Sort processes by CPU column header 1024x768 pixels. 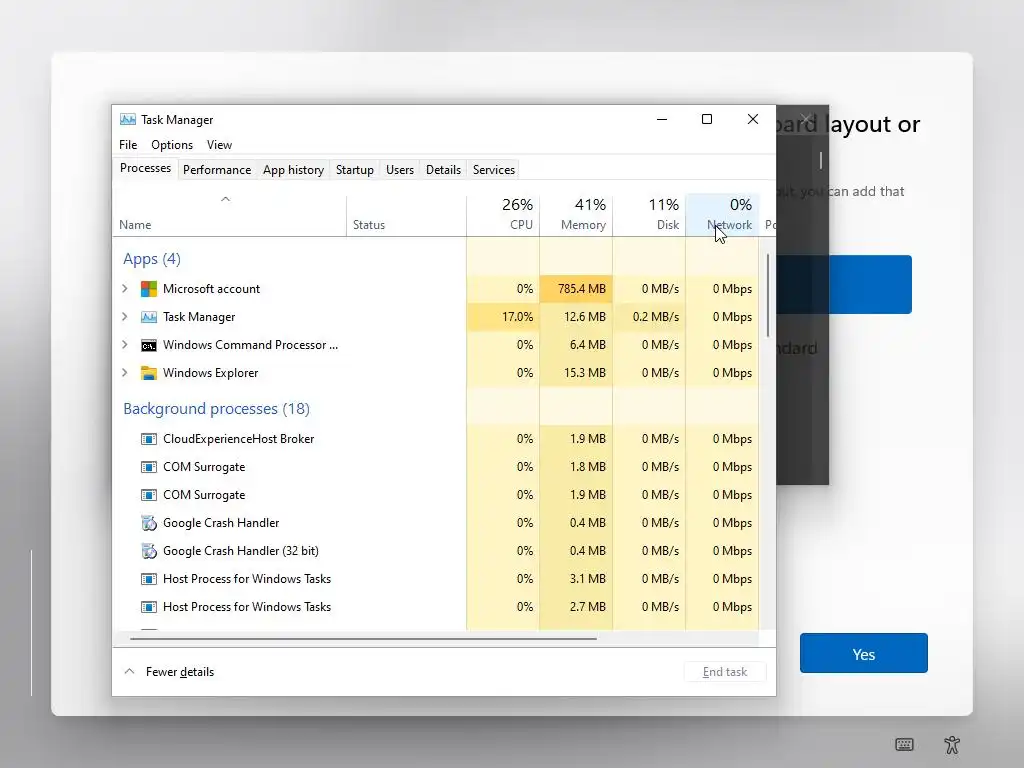(503, 215)
